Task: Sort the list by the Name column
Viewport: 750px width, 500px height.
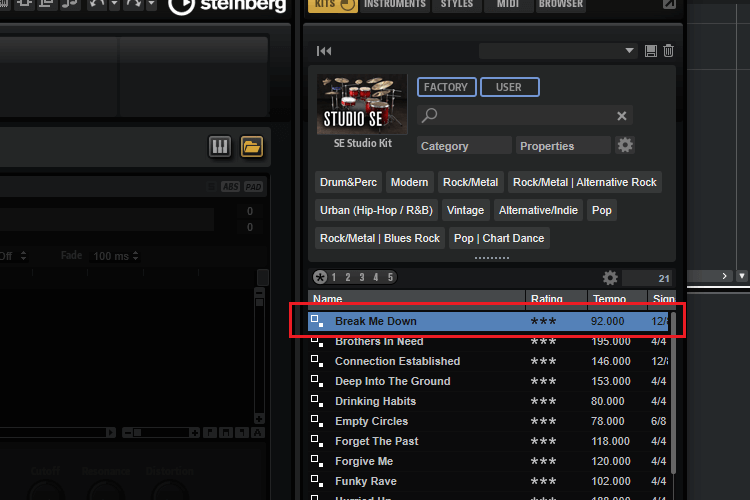Action: (x=417, y=299)
